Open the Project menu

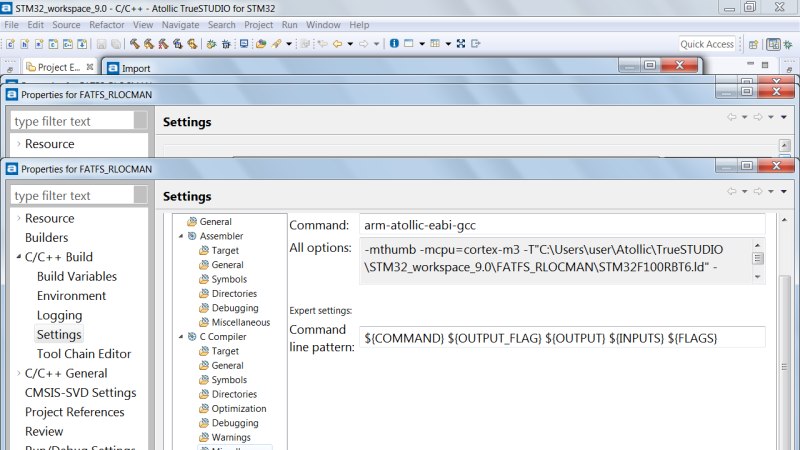(258, 24)
